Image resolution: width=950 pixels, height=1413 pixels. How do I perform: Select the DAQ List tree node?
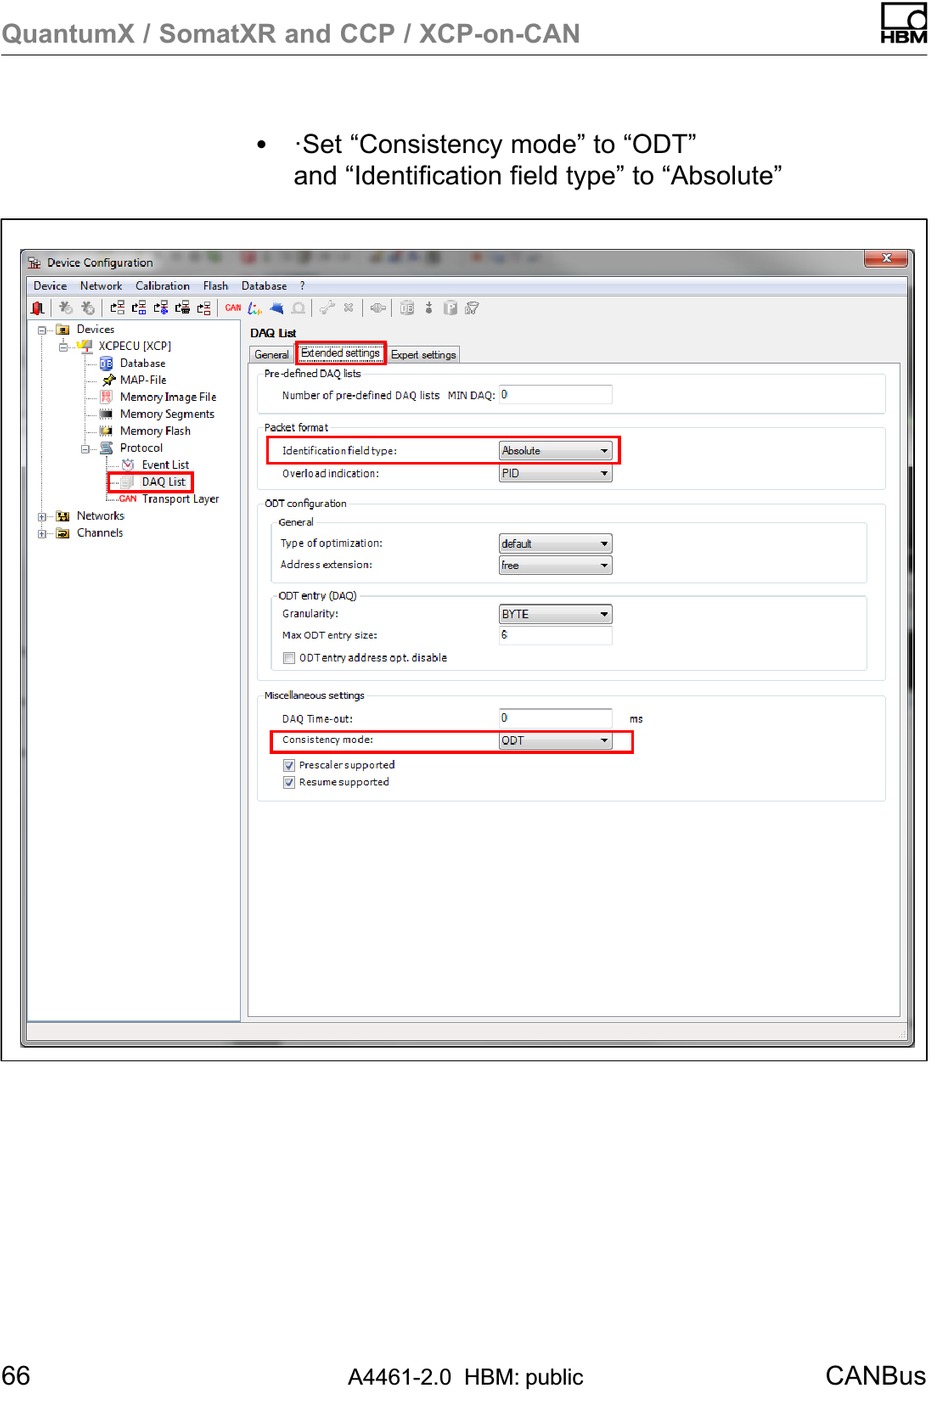163,482
